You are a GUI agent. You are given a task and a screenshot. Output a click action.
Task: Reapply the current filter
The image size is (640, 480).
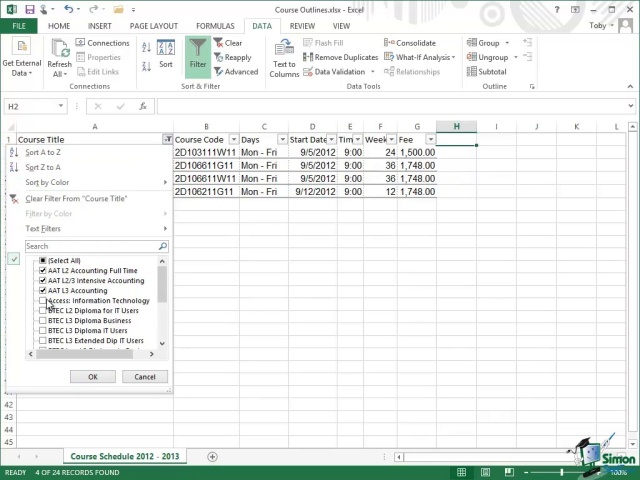click(233, 58)
